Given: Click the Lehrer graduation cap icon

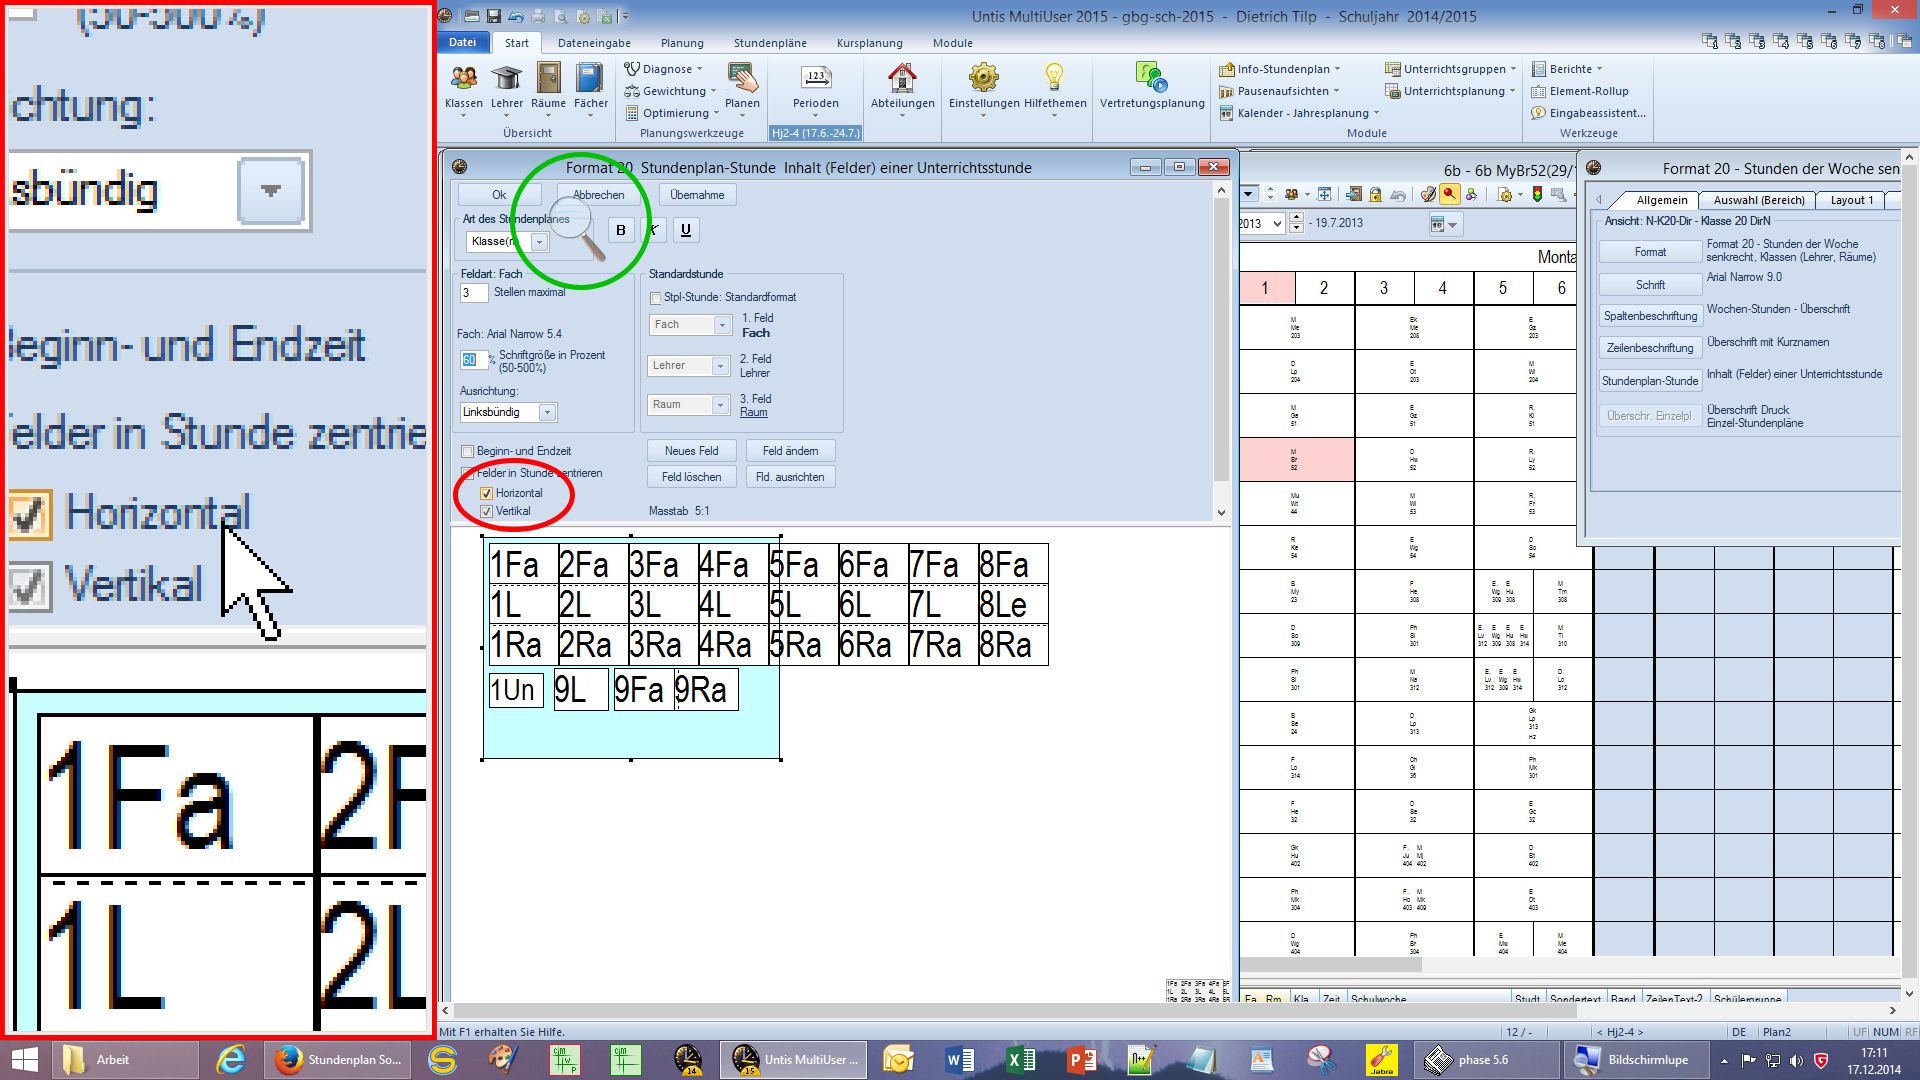Looking at the screenshot, I should point(506,78).
